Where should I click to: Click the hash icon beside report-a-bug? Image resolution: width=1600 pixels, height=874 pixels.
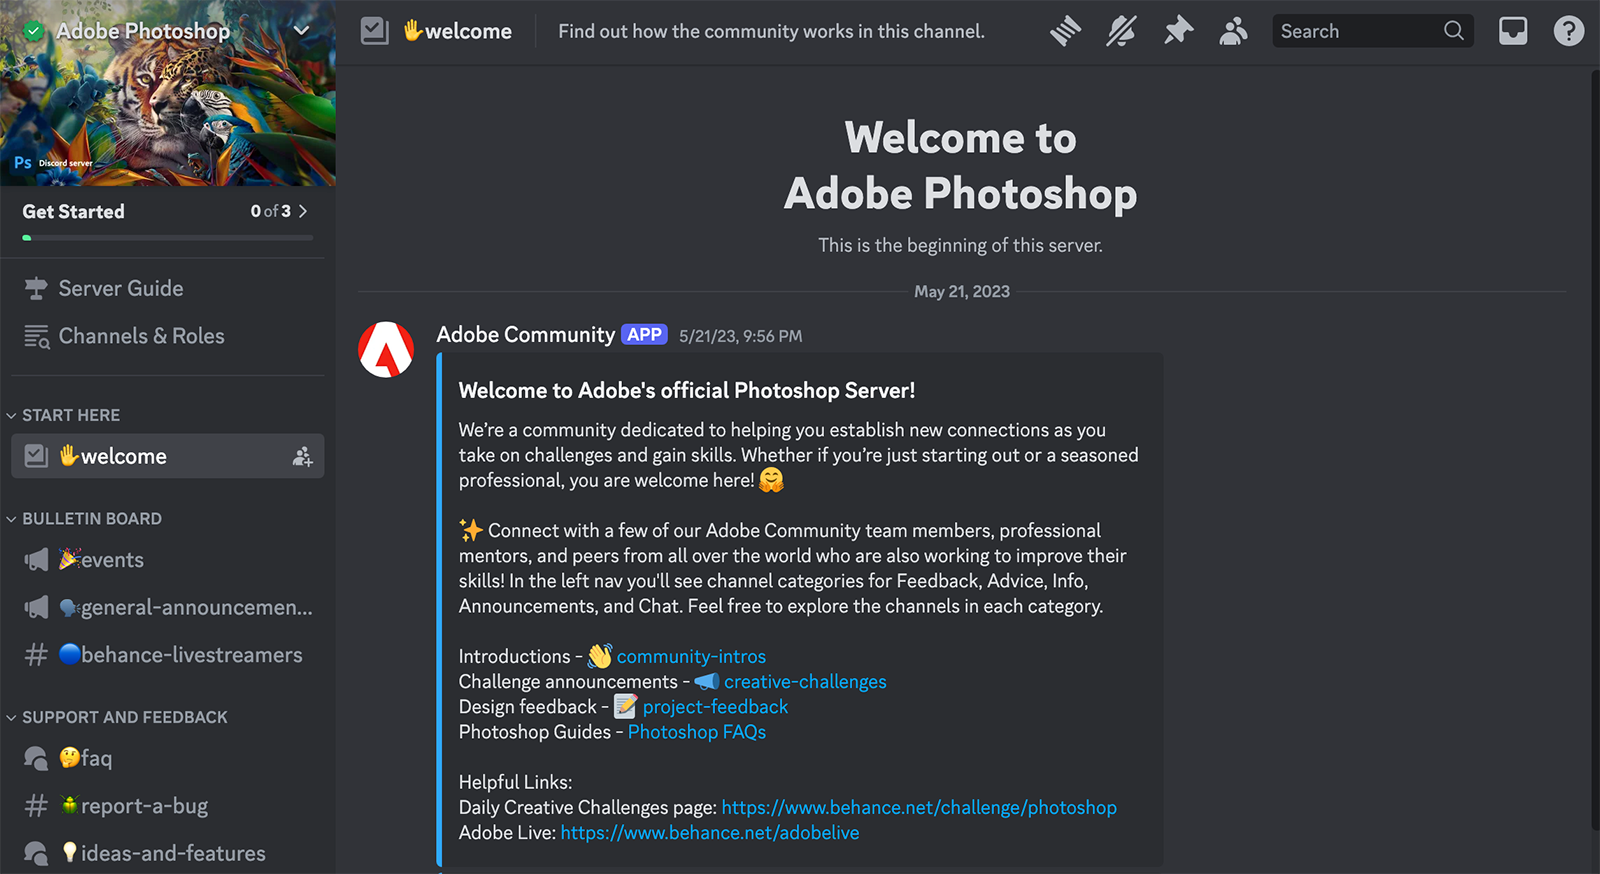point(36,806)
